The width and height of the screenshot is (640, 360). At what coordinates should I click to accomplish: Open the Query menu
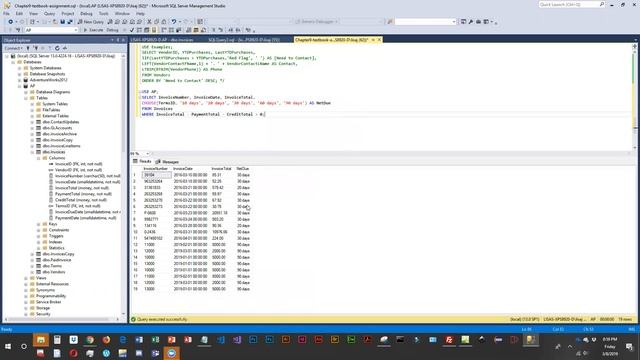pos(49,13)
